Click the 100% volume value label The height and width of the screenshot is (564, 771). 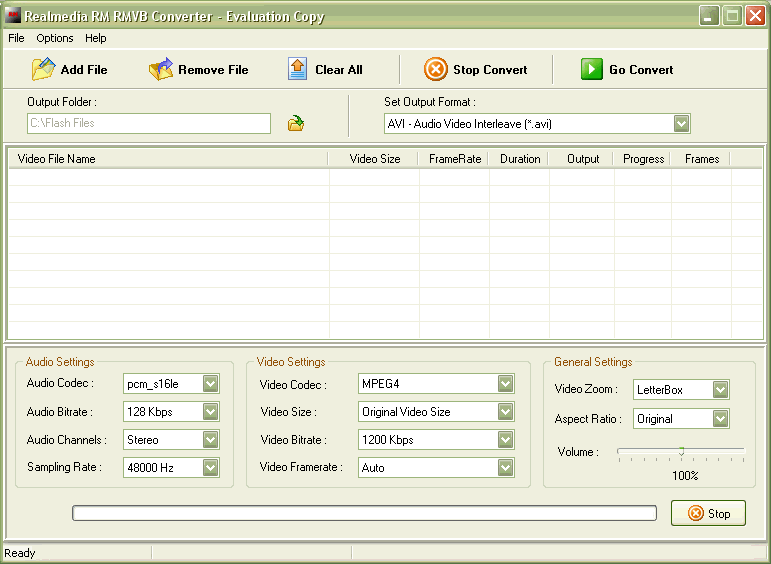(685, 475)
